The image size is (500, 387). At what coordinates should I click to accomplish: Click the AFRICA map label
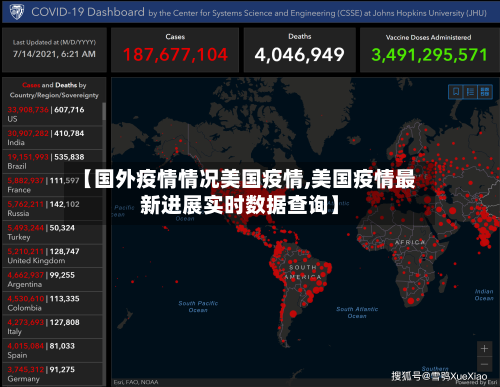(410, 242)
